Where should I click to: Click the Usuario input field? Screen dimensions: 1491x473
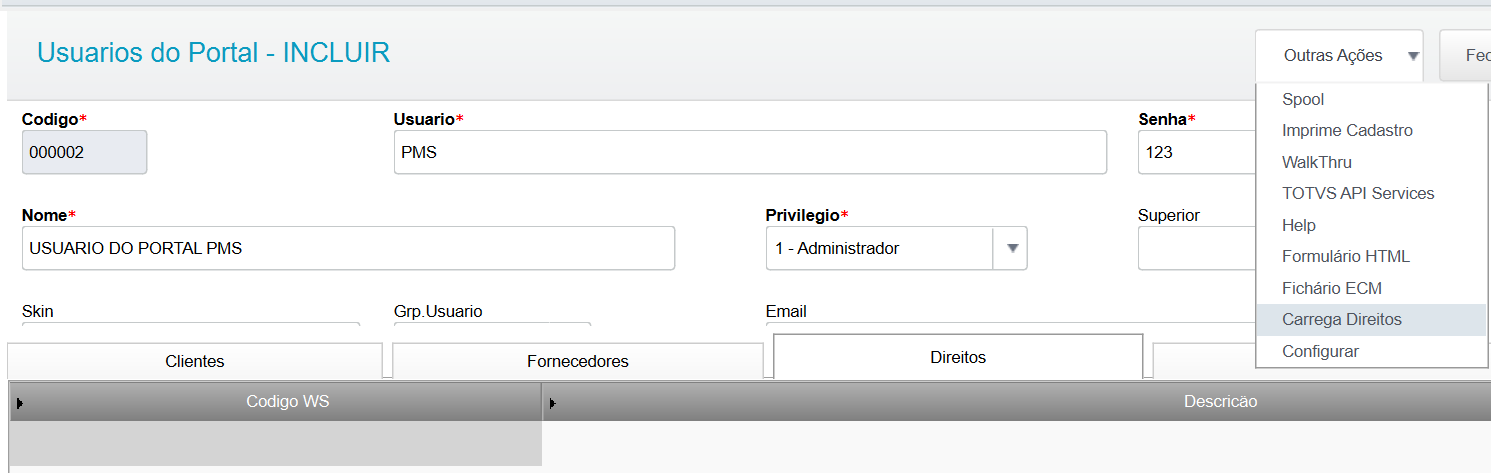click(750, 153)
